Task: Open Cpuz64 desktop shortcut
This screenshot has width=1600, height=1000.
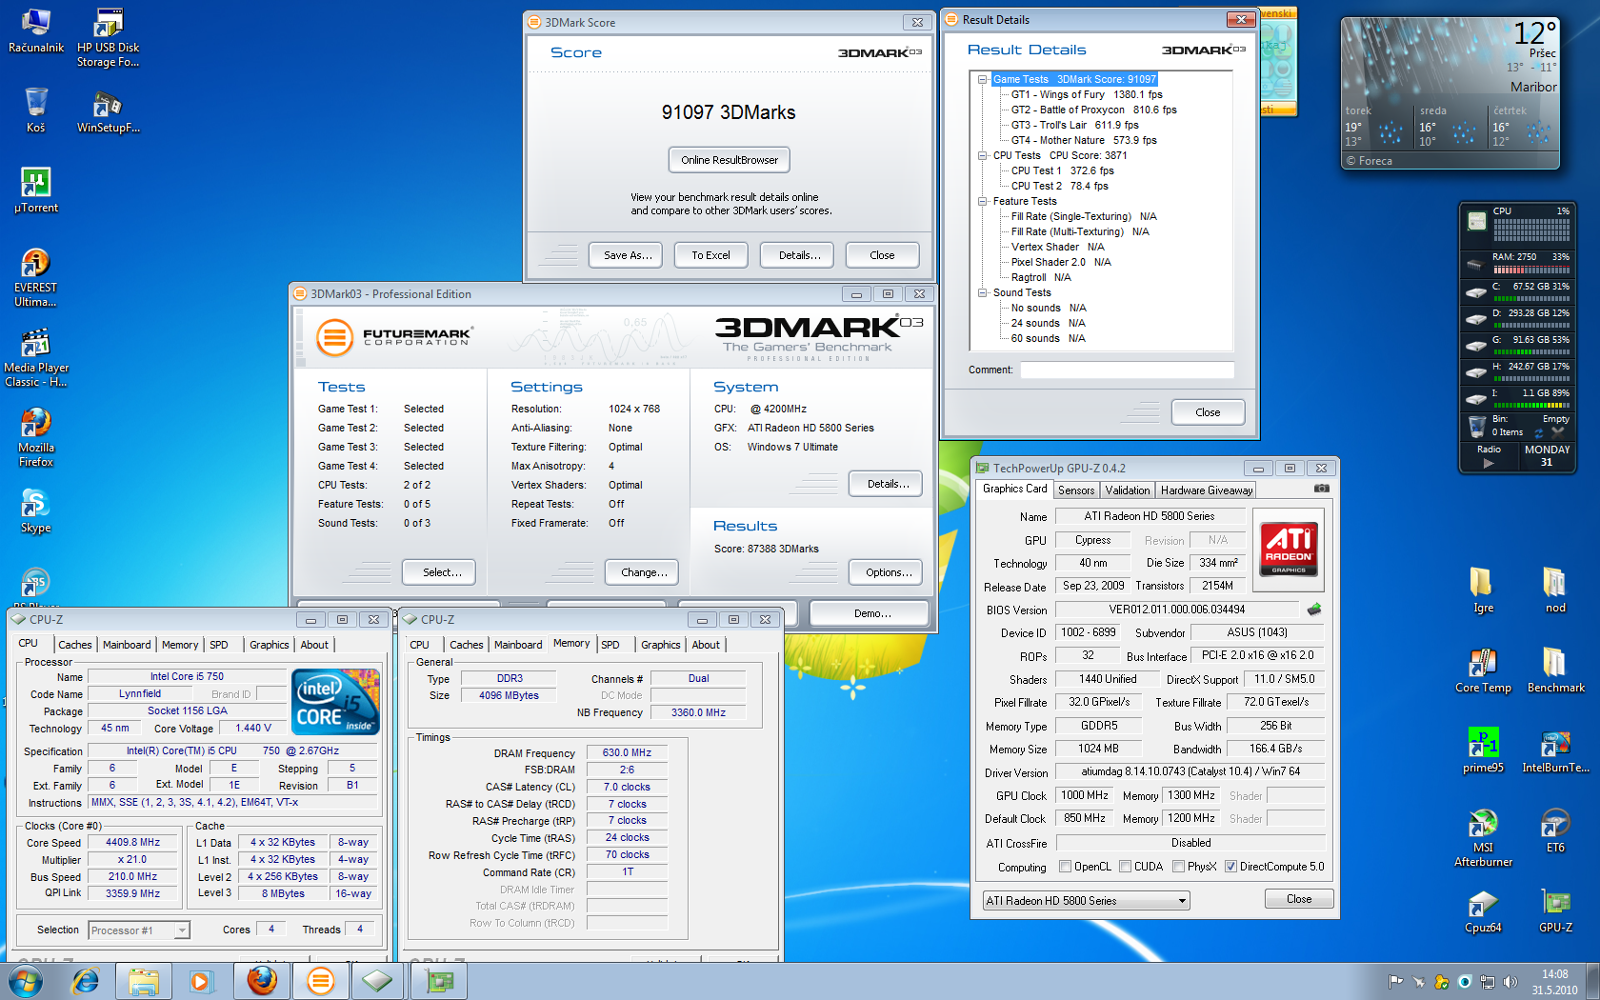Action: point(1483,910)
